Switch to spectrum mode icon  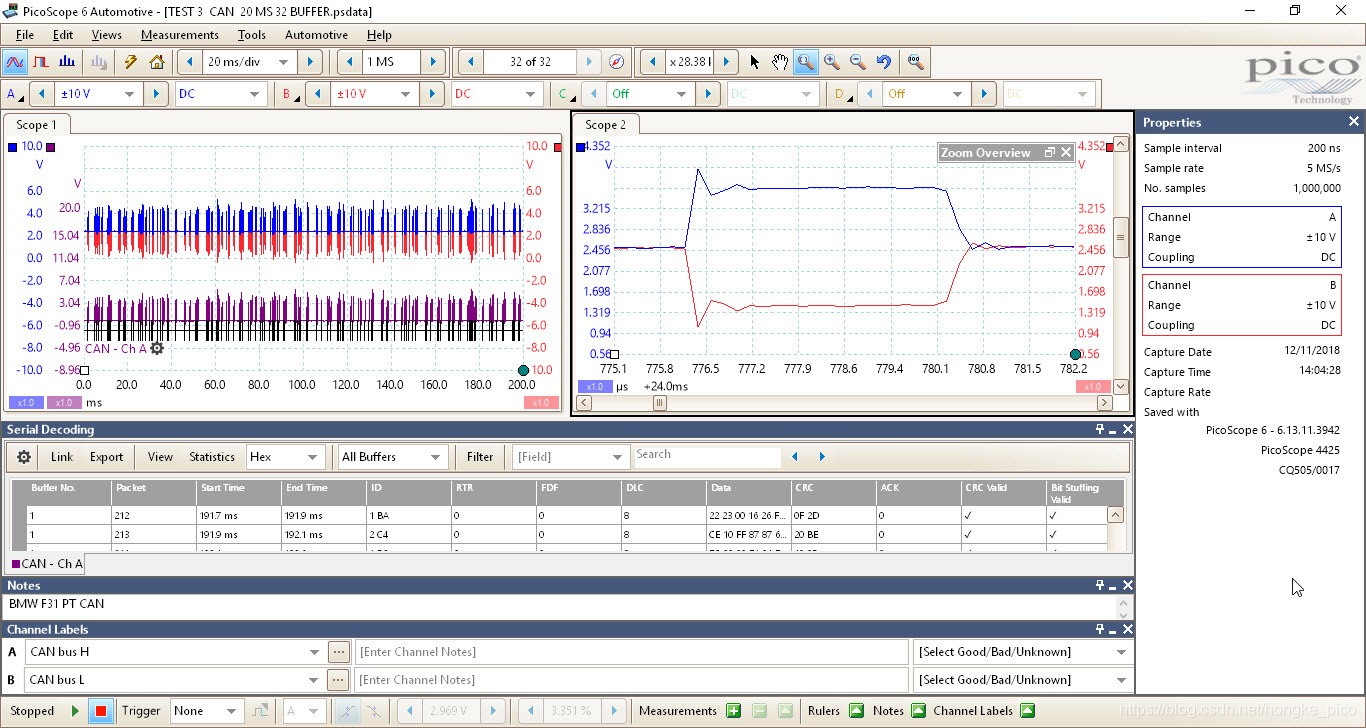[67, 62]
